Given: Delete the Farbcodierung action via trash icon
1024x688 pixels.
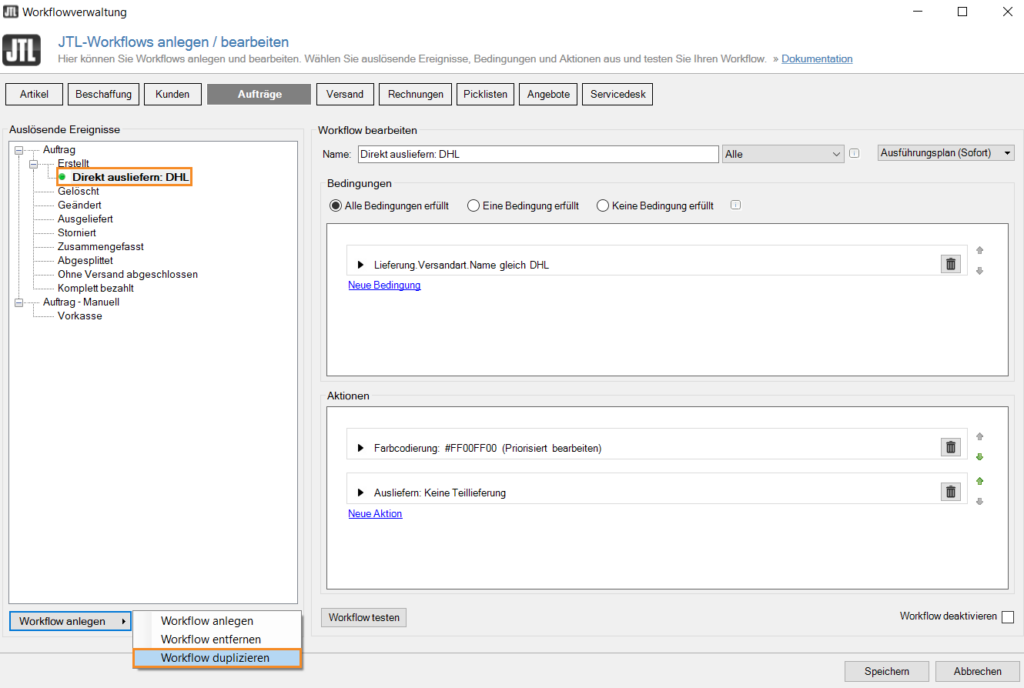Looking at the screenshot, I should [x=949, y=446].
